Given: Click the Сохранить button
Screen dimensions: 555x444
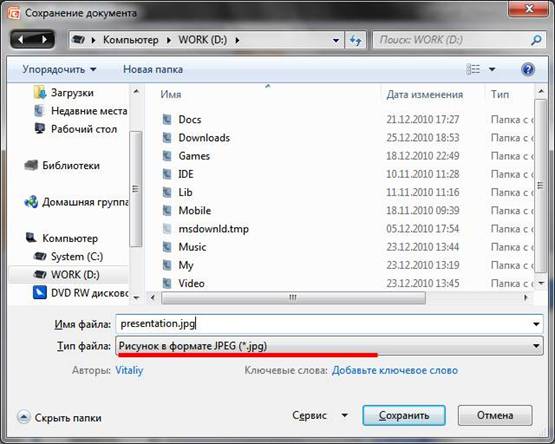Looking at the screenshot, I should 404,415.
